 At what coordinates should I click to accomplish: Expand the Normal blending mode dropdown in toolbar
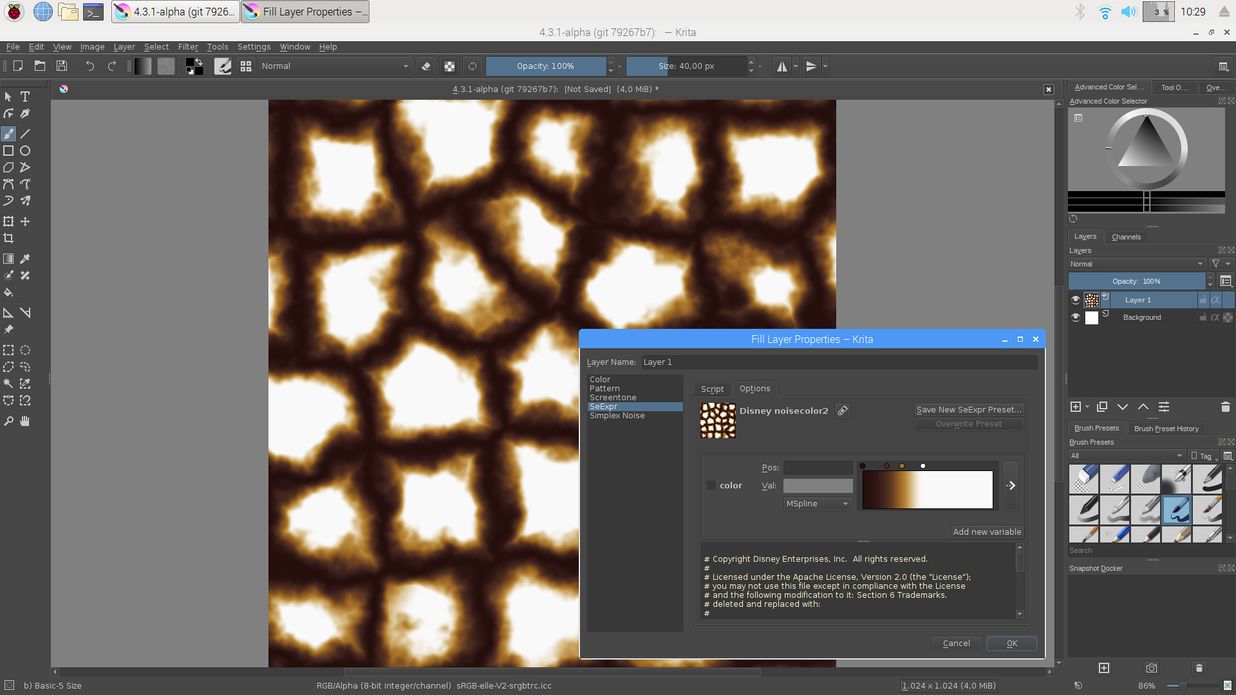[335, 66]
